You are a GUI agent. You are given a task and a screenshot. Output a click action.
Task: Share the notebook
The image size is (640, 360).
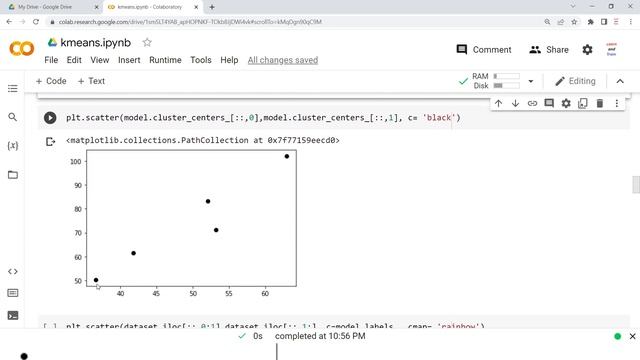coord(549,50)
